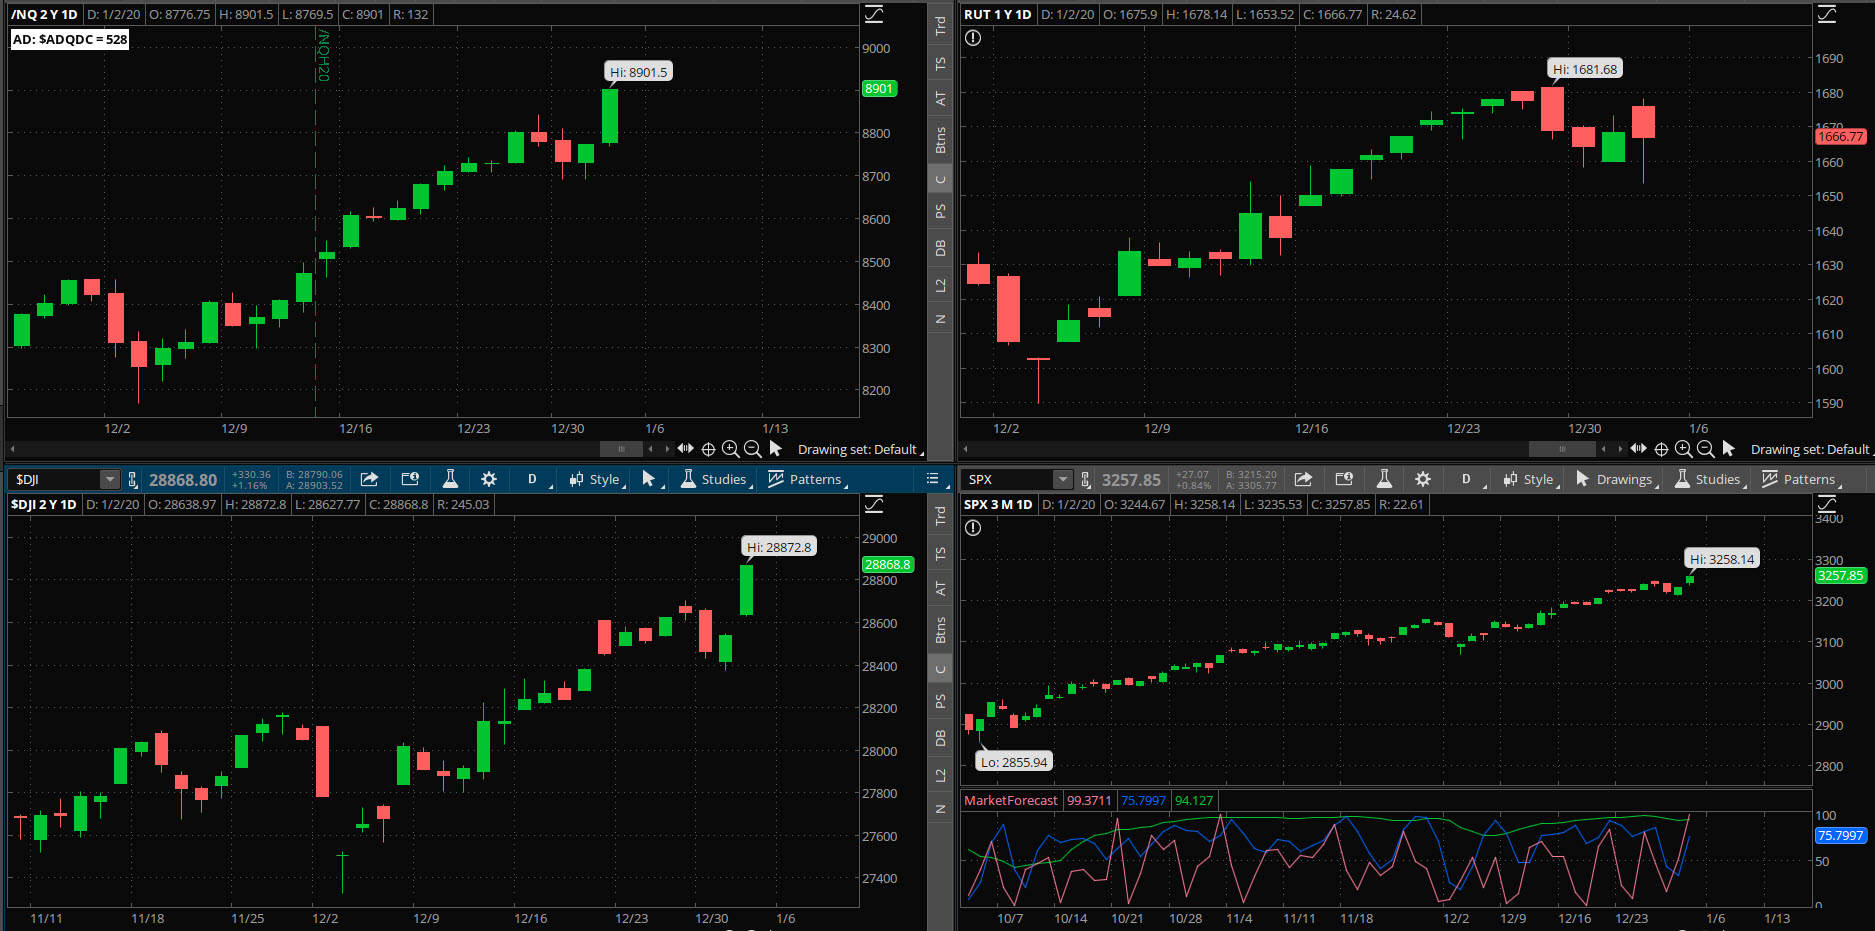Toggle the Trd sidebar tab beside /NQ chart
Viewport: 1875px width, 931px height.
coord(940,25)
